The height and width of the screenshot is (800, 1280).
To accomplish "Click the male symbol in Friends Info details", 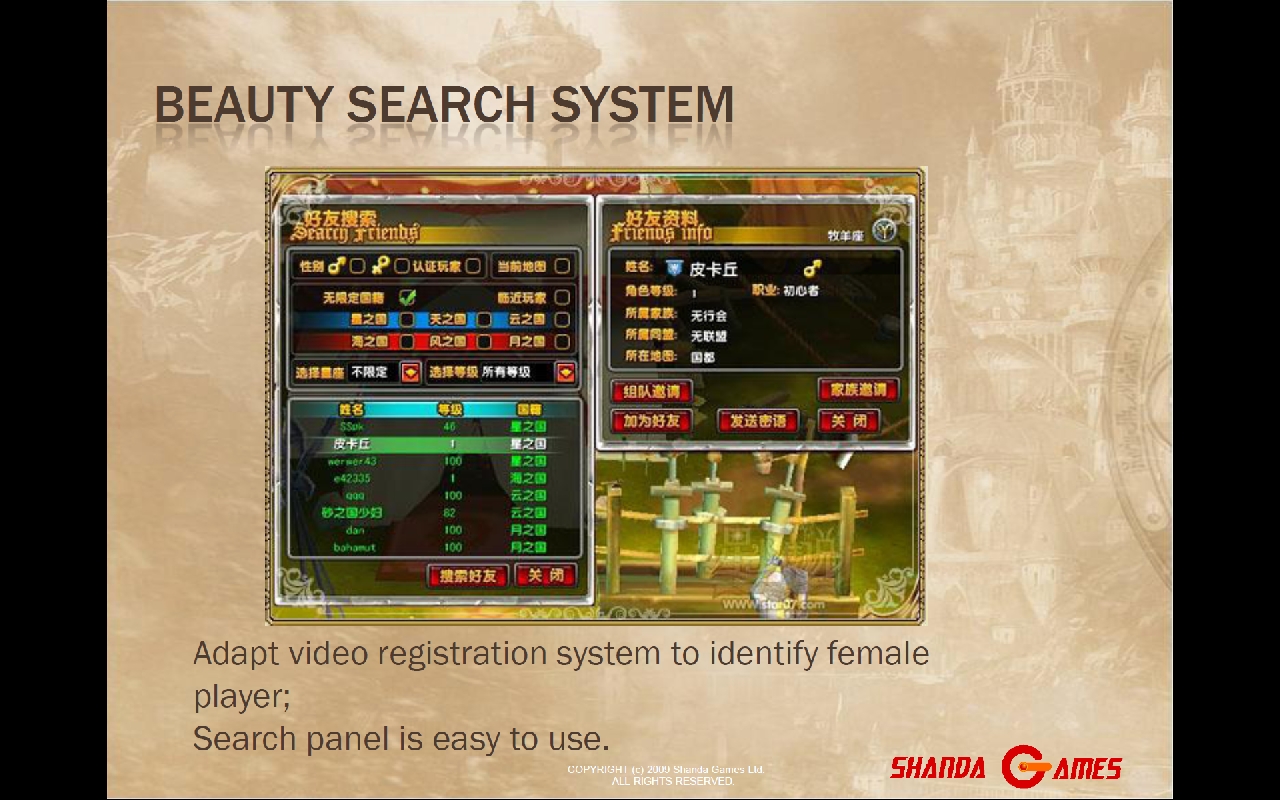I will pyautogui.click(x=813, y=269).
